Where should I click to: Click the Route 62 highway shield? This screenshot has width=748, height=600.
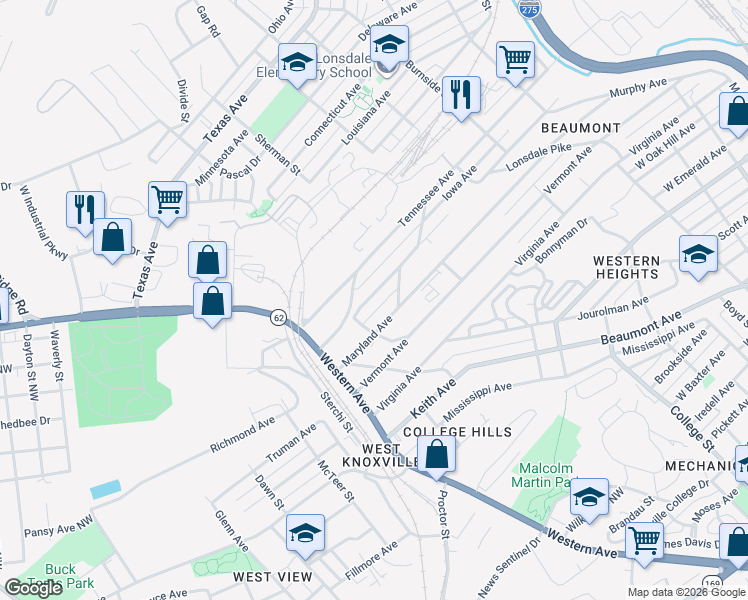coord(278,317)
